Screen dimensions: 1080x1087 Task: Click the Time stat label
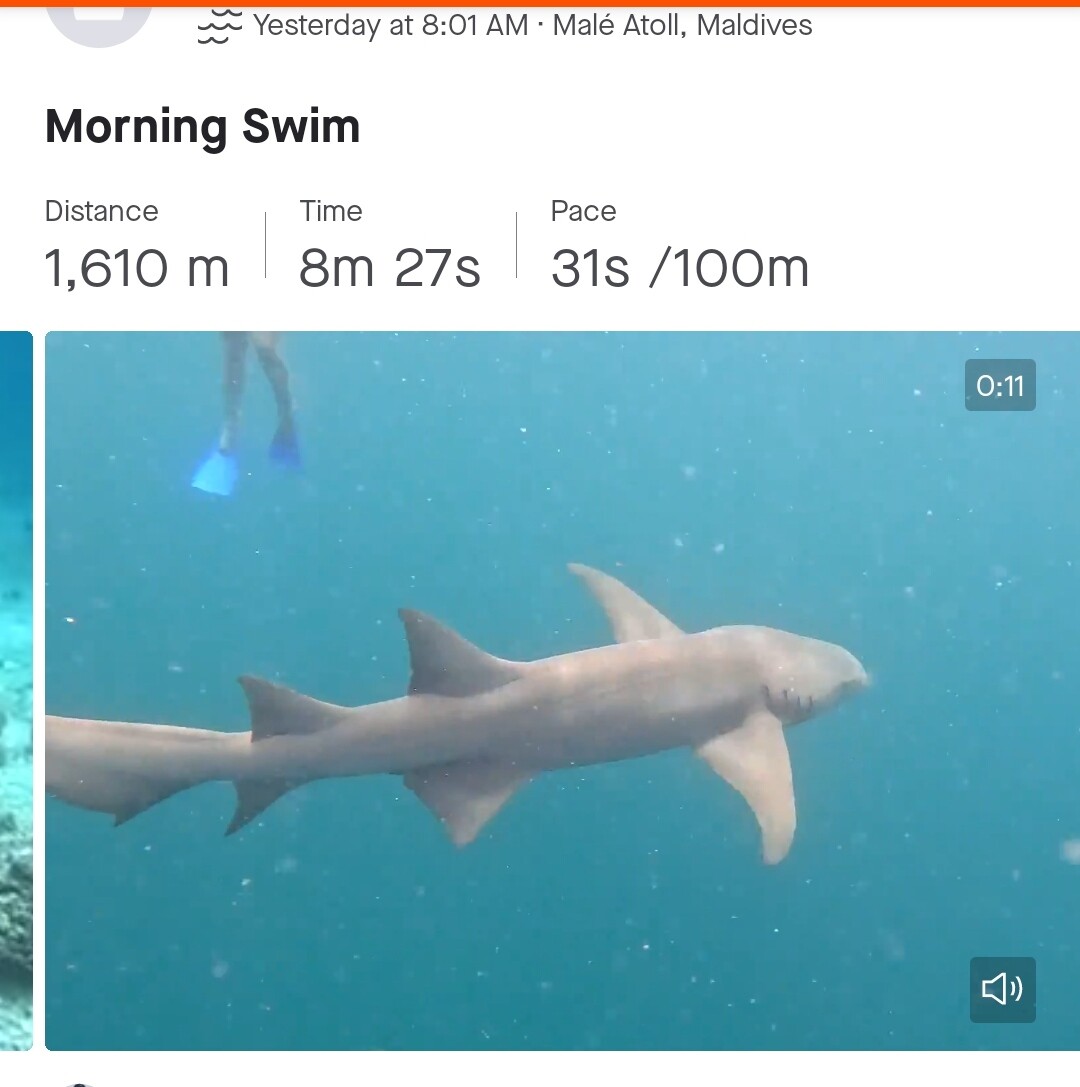pos(331,211)
